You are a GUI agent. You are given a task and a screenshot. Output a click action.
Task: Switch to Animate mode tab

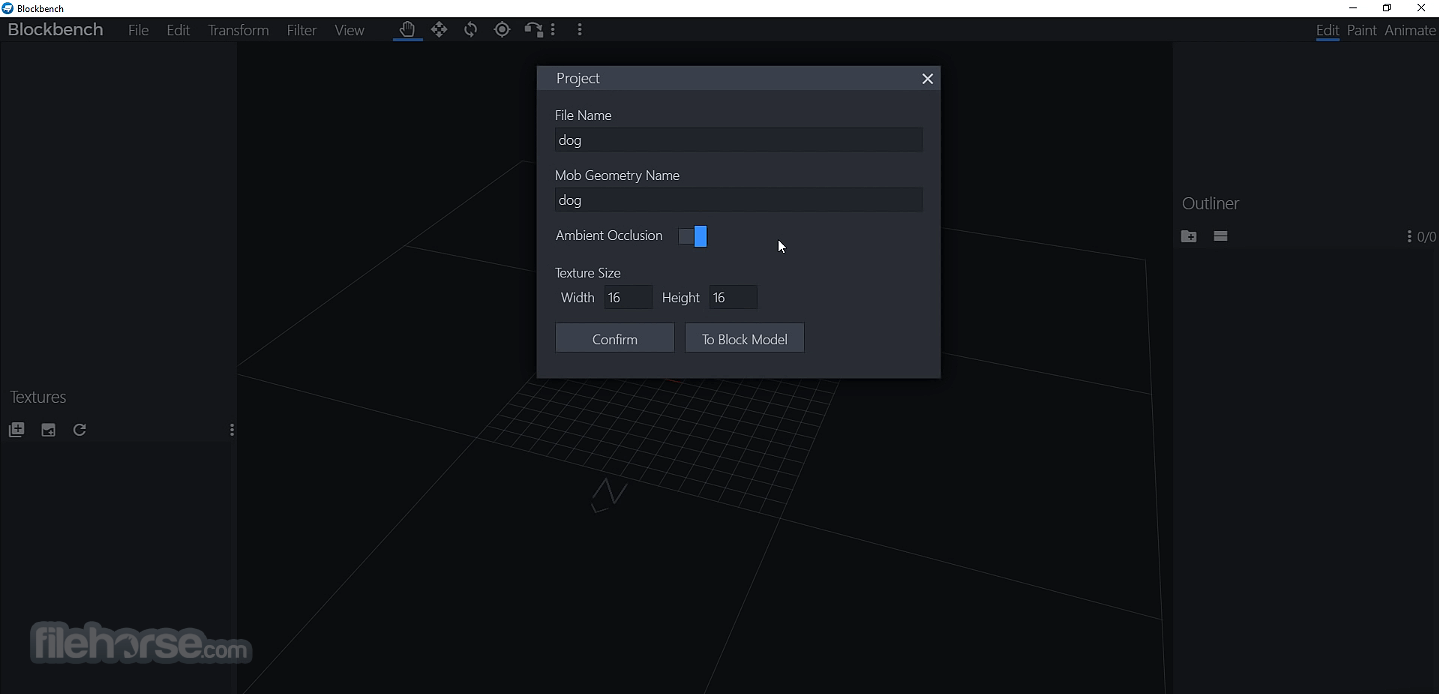coord(1410,30)
